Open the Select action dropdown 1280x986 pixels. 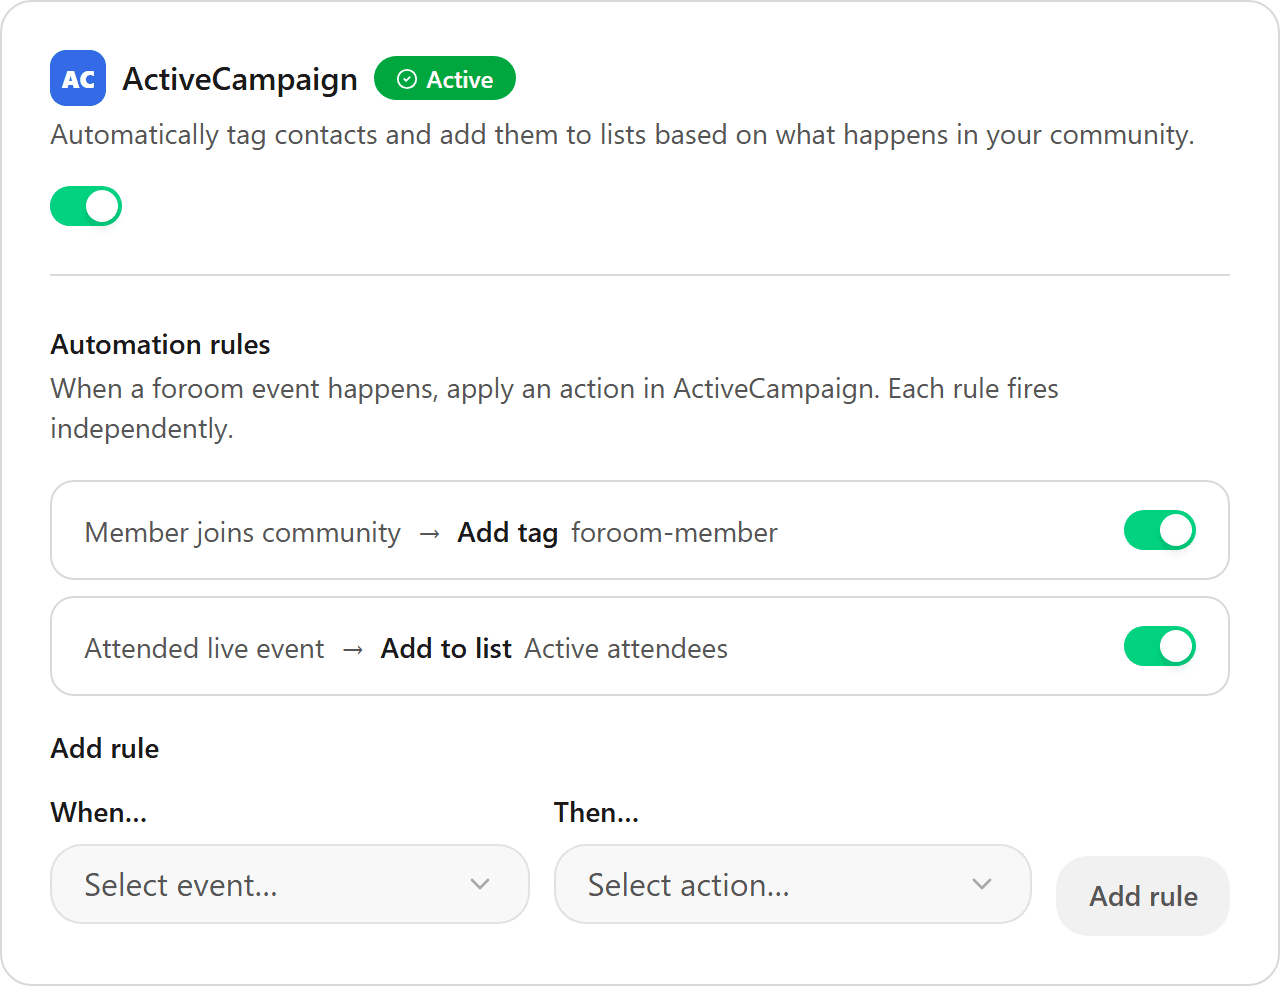coord(793,884)
